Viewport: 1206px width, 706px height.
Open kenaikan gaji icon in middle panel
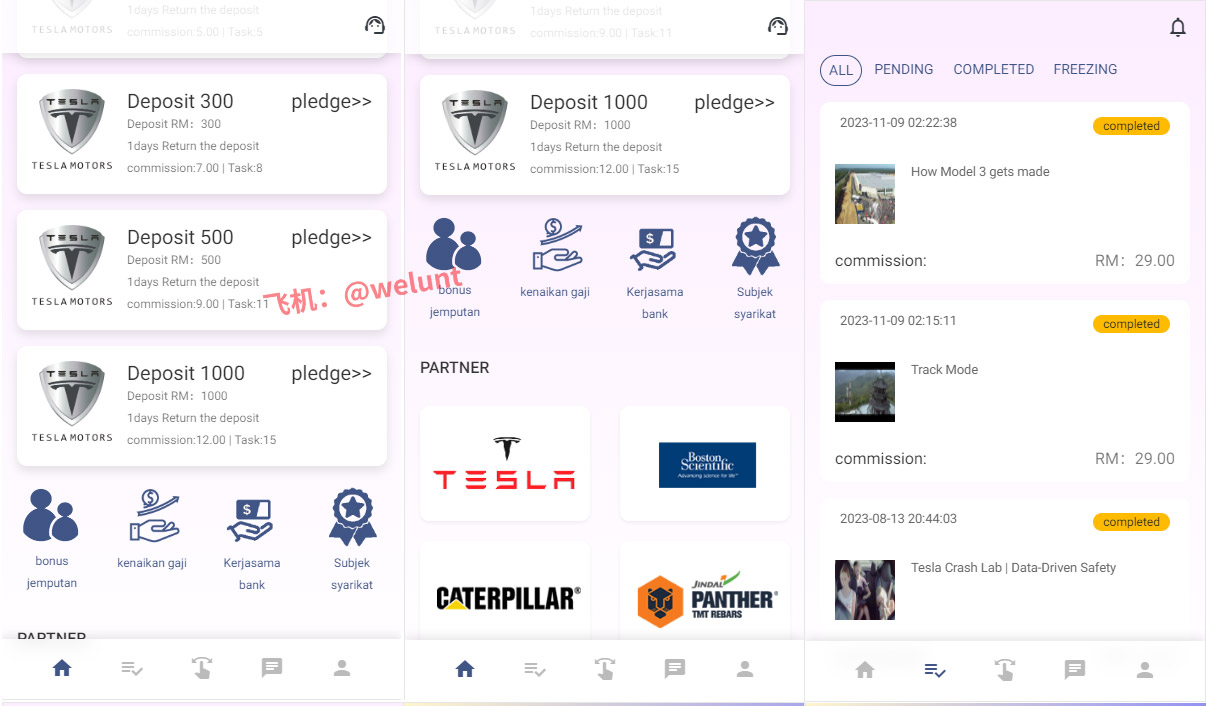(555, 246)
